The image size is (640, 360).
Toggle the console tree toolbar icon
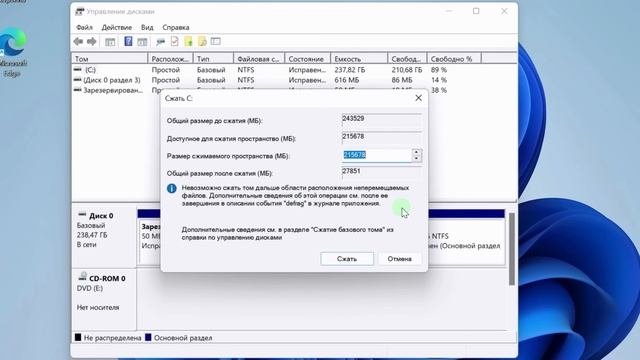[110, 42]
